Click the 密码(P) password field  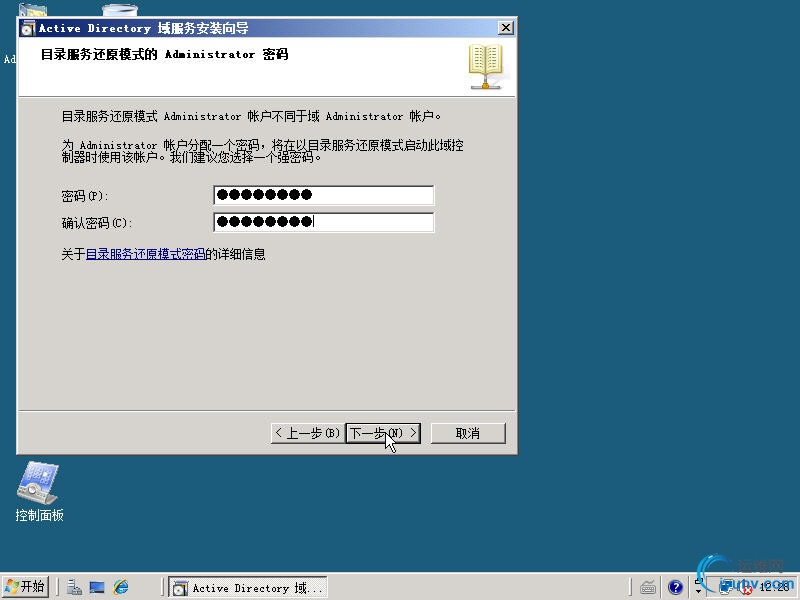coord(323,195)
